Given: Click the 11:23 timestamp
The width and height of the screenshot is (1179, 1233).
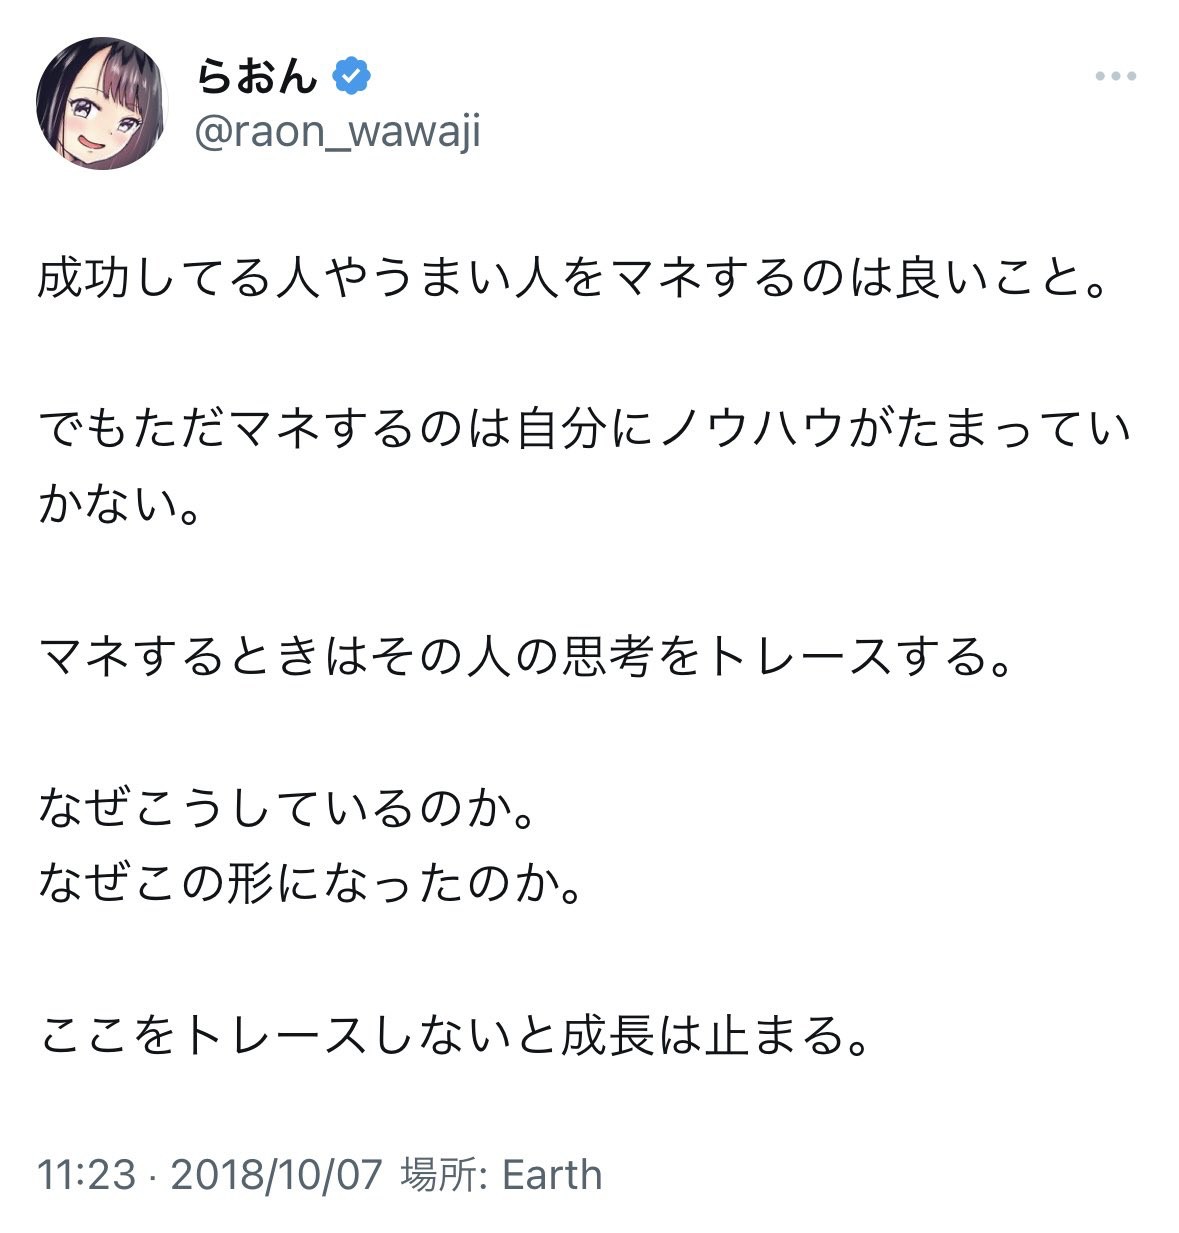Looking at the screenshot, I should [x=86, y=1174].
